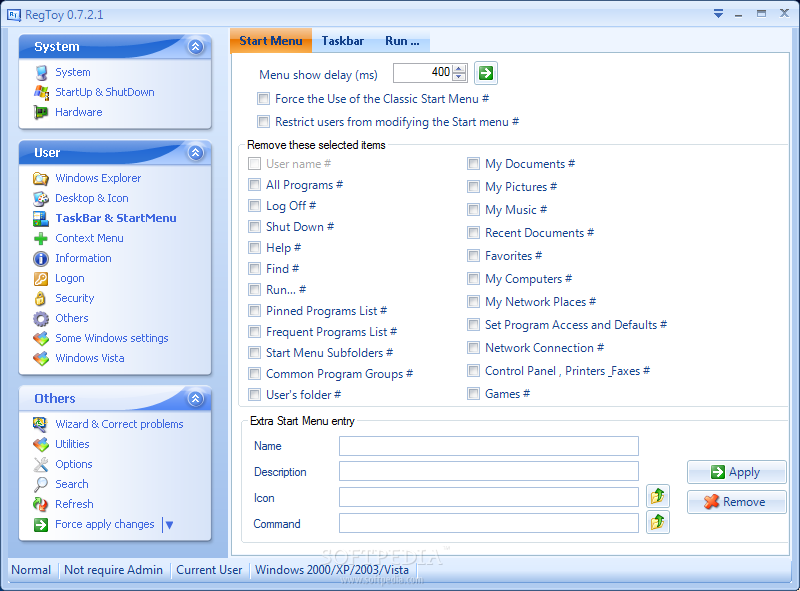Screen dimensions: 800x591
Task: Click the green plus Context Menu icon
Action: point(41,238)
